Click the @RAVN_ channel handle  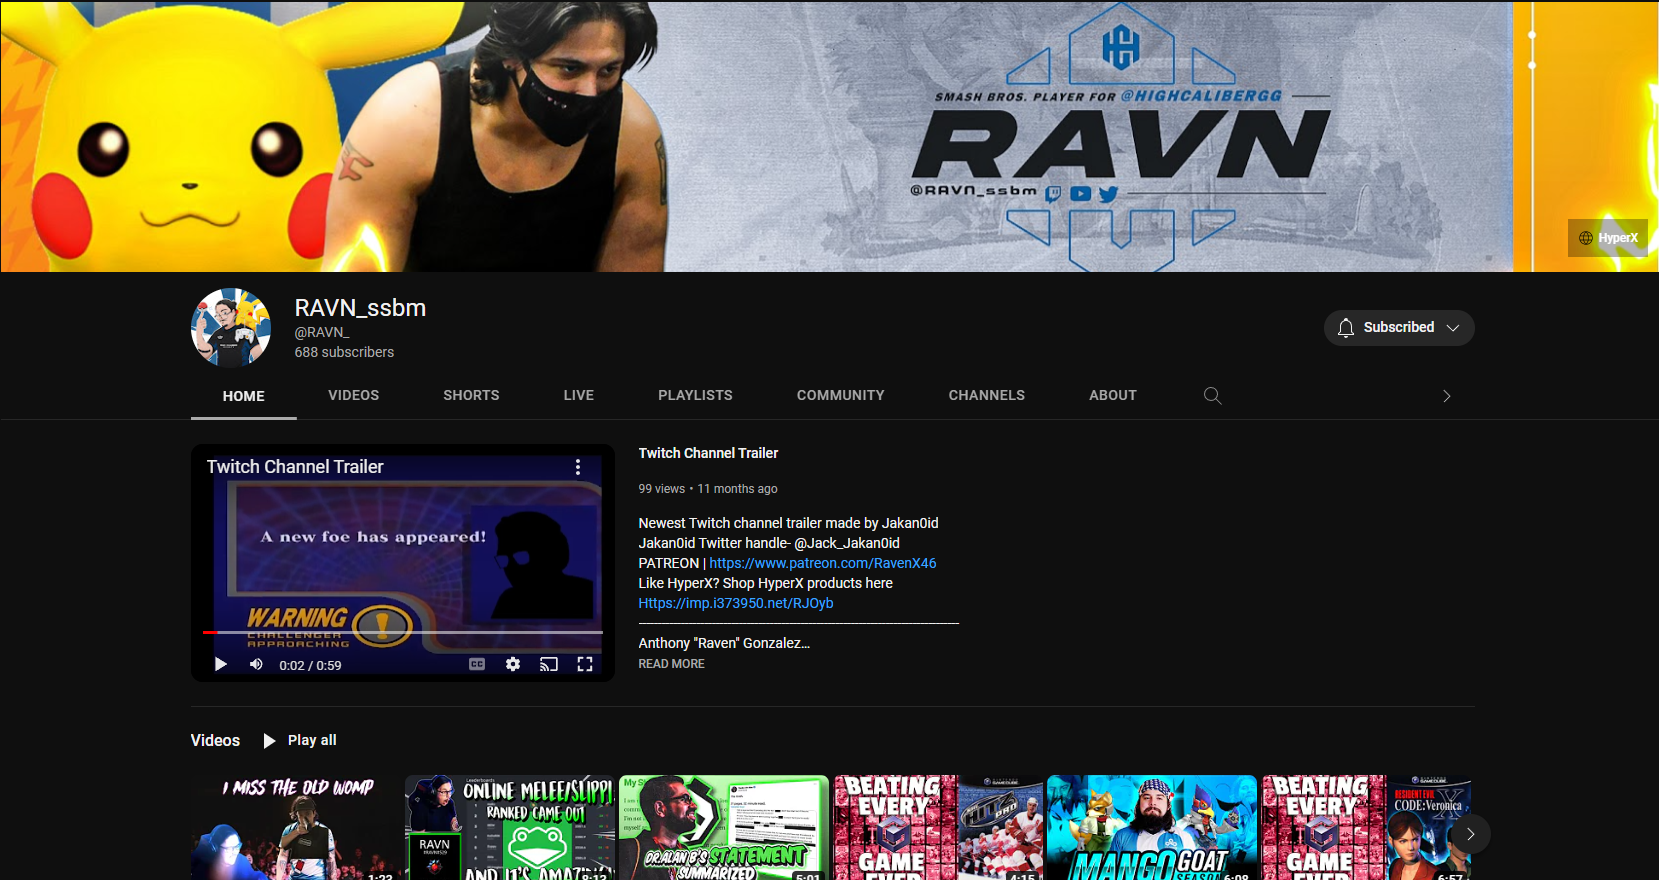(322, 332)
